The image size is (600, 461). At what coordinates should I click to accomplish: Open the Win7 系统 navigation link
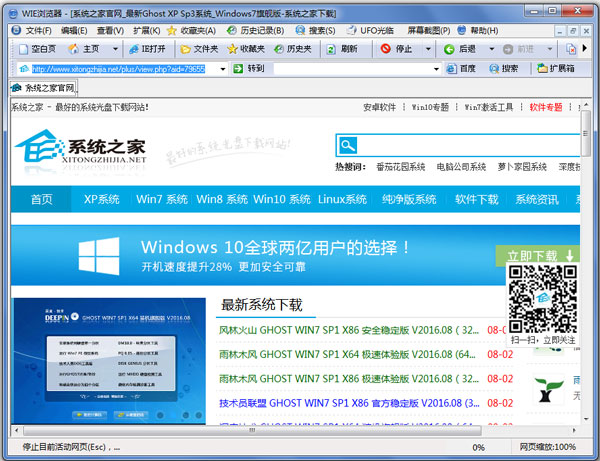[162, 199]
